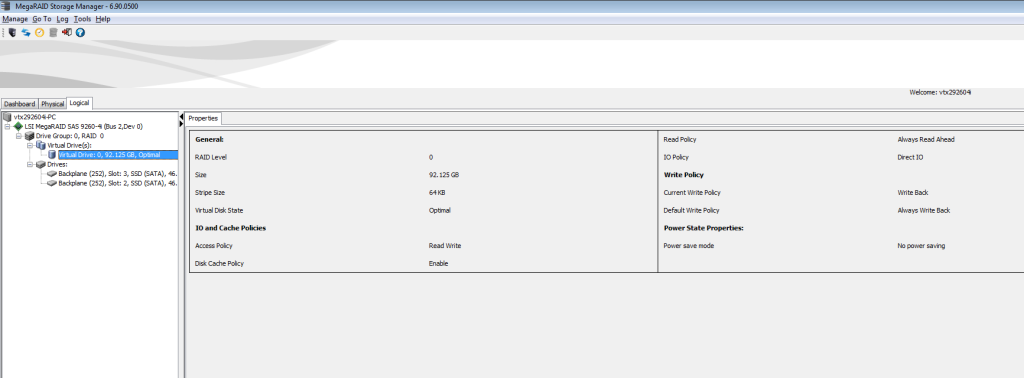The width and height of the screenshot is (1024, 378).
Task: Select the Virtual Drive(s) tree label
Action: coord(69,146)
